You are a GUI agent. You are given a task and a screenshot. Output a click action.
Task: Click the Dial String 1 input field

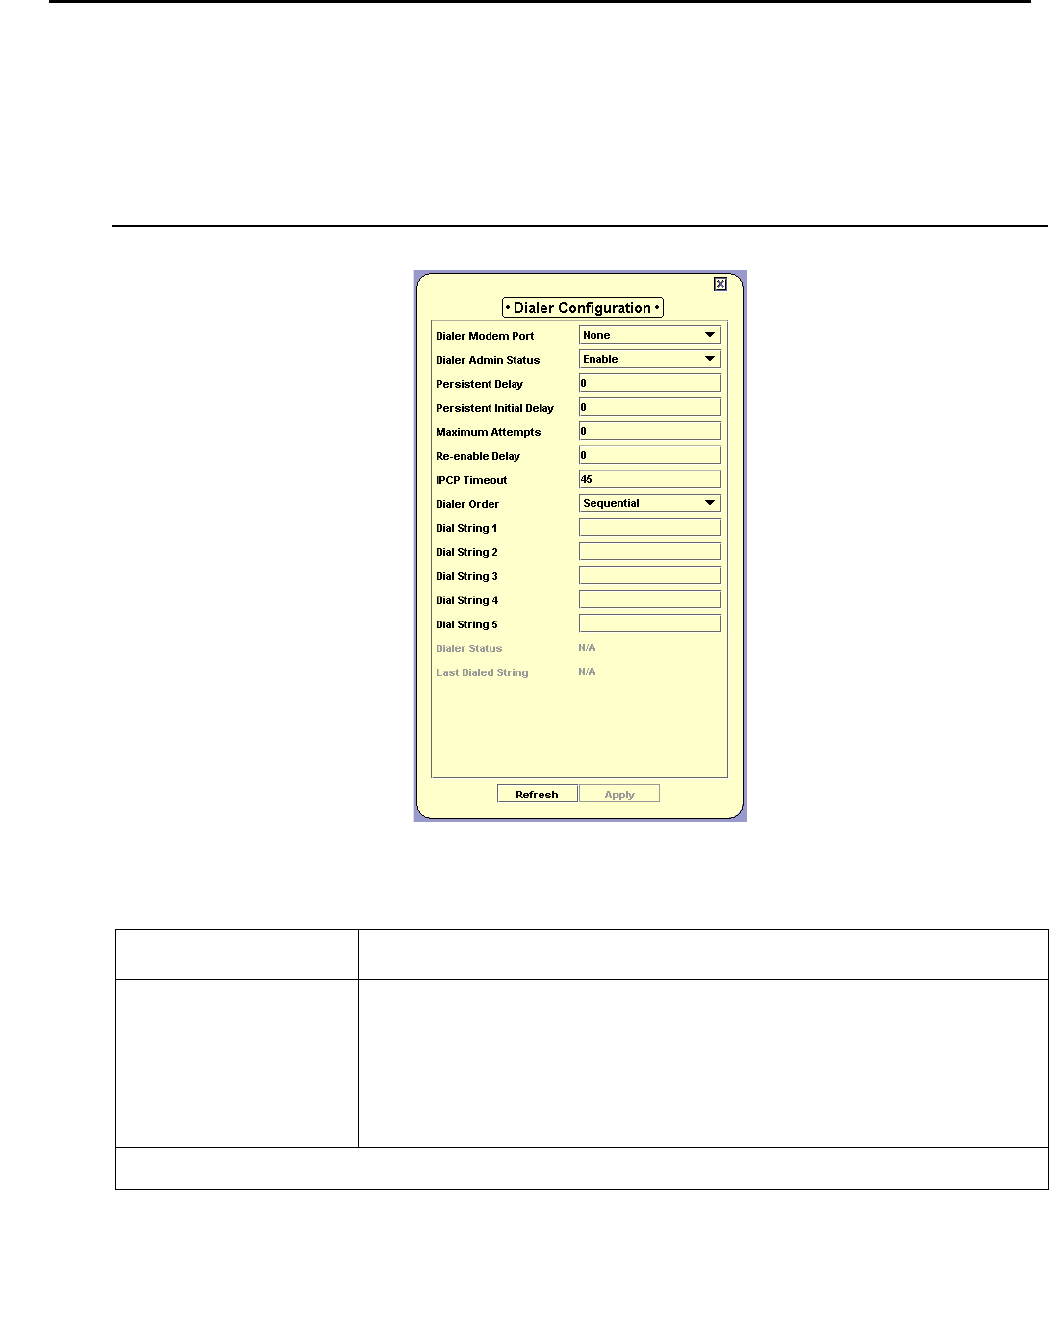(650, 527)
